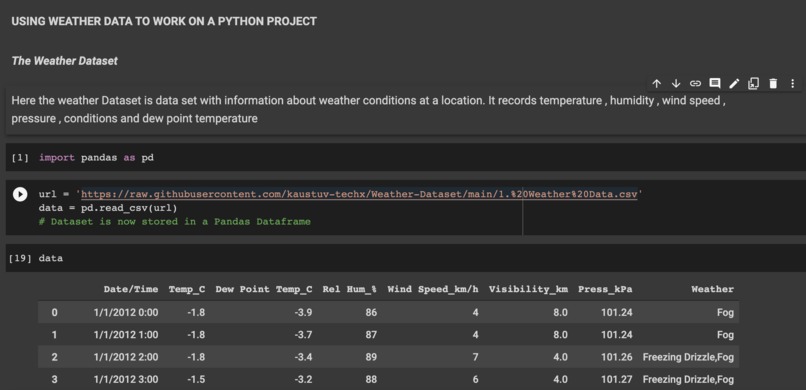Click the Wind Speed_km/h column header
The height and width of the screenshot is (390, 806).
(x=433, y=289)
